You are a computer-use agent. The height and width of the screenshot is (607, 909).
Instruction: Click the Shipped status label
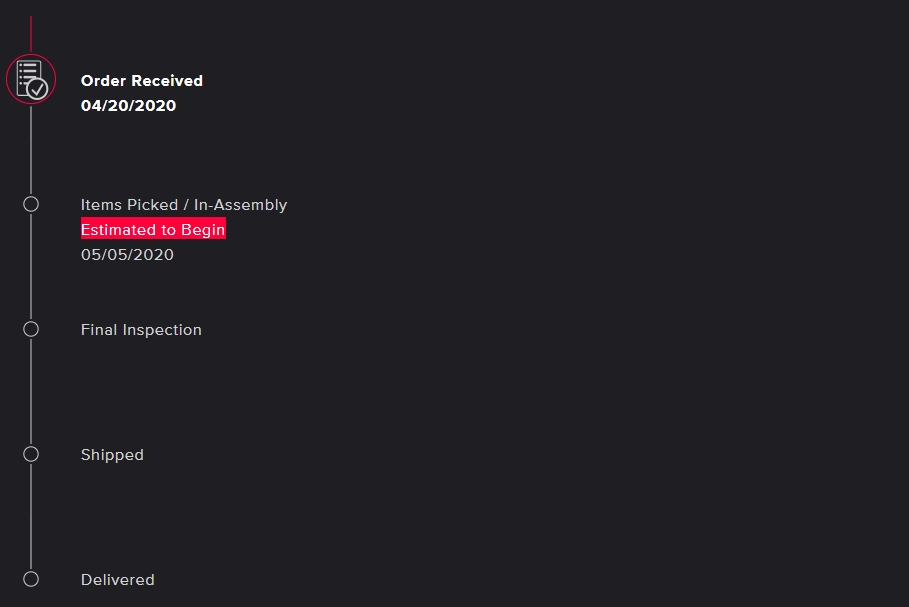pyautogui.click(x=112, y=455)
